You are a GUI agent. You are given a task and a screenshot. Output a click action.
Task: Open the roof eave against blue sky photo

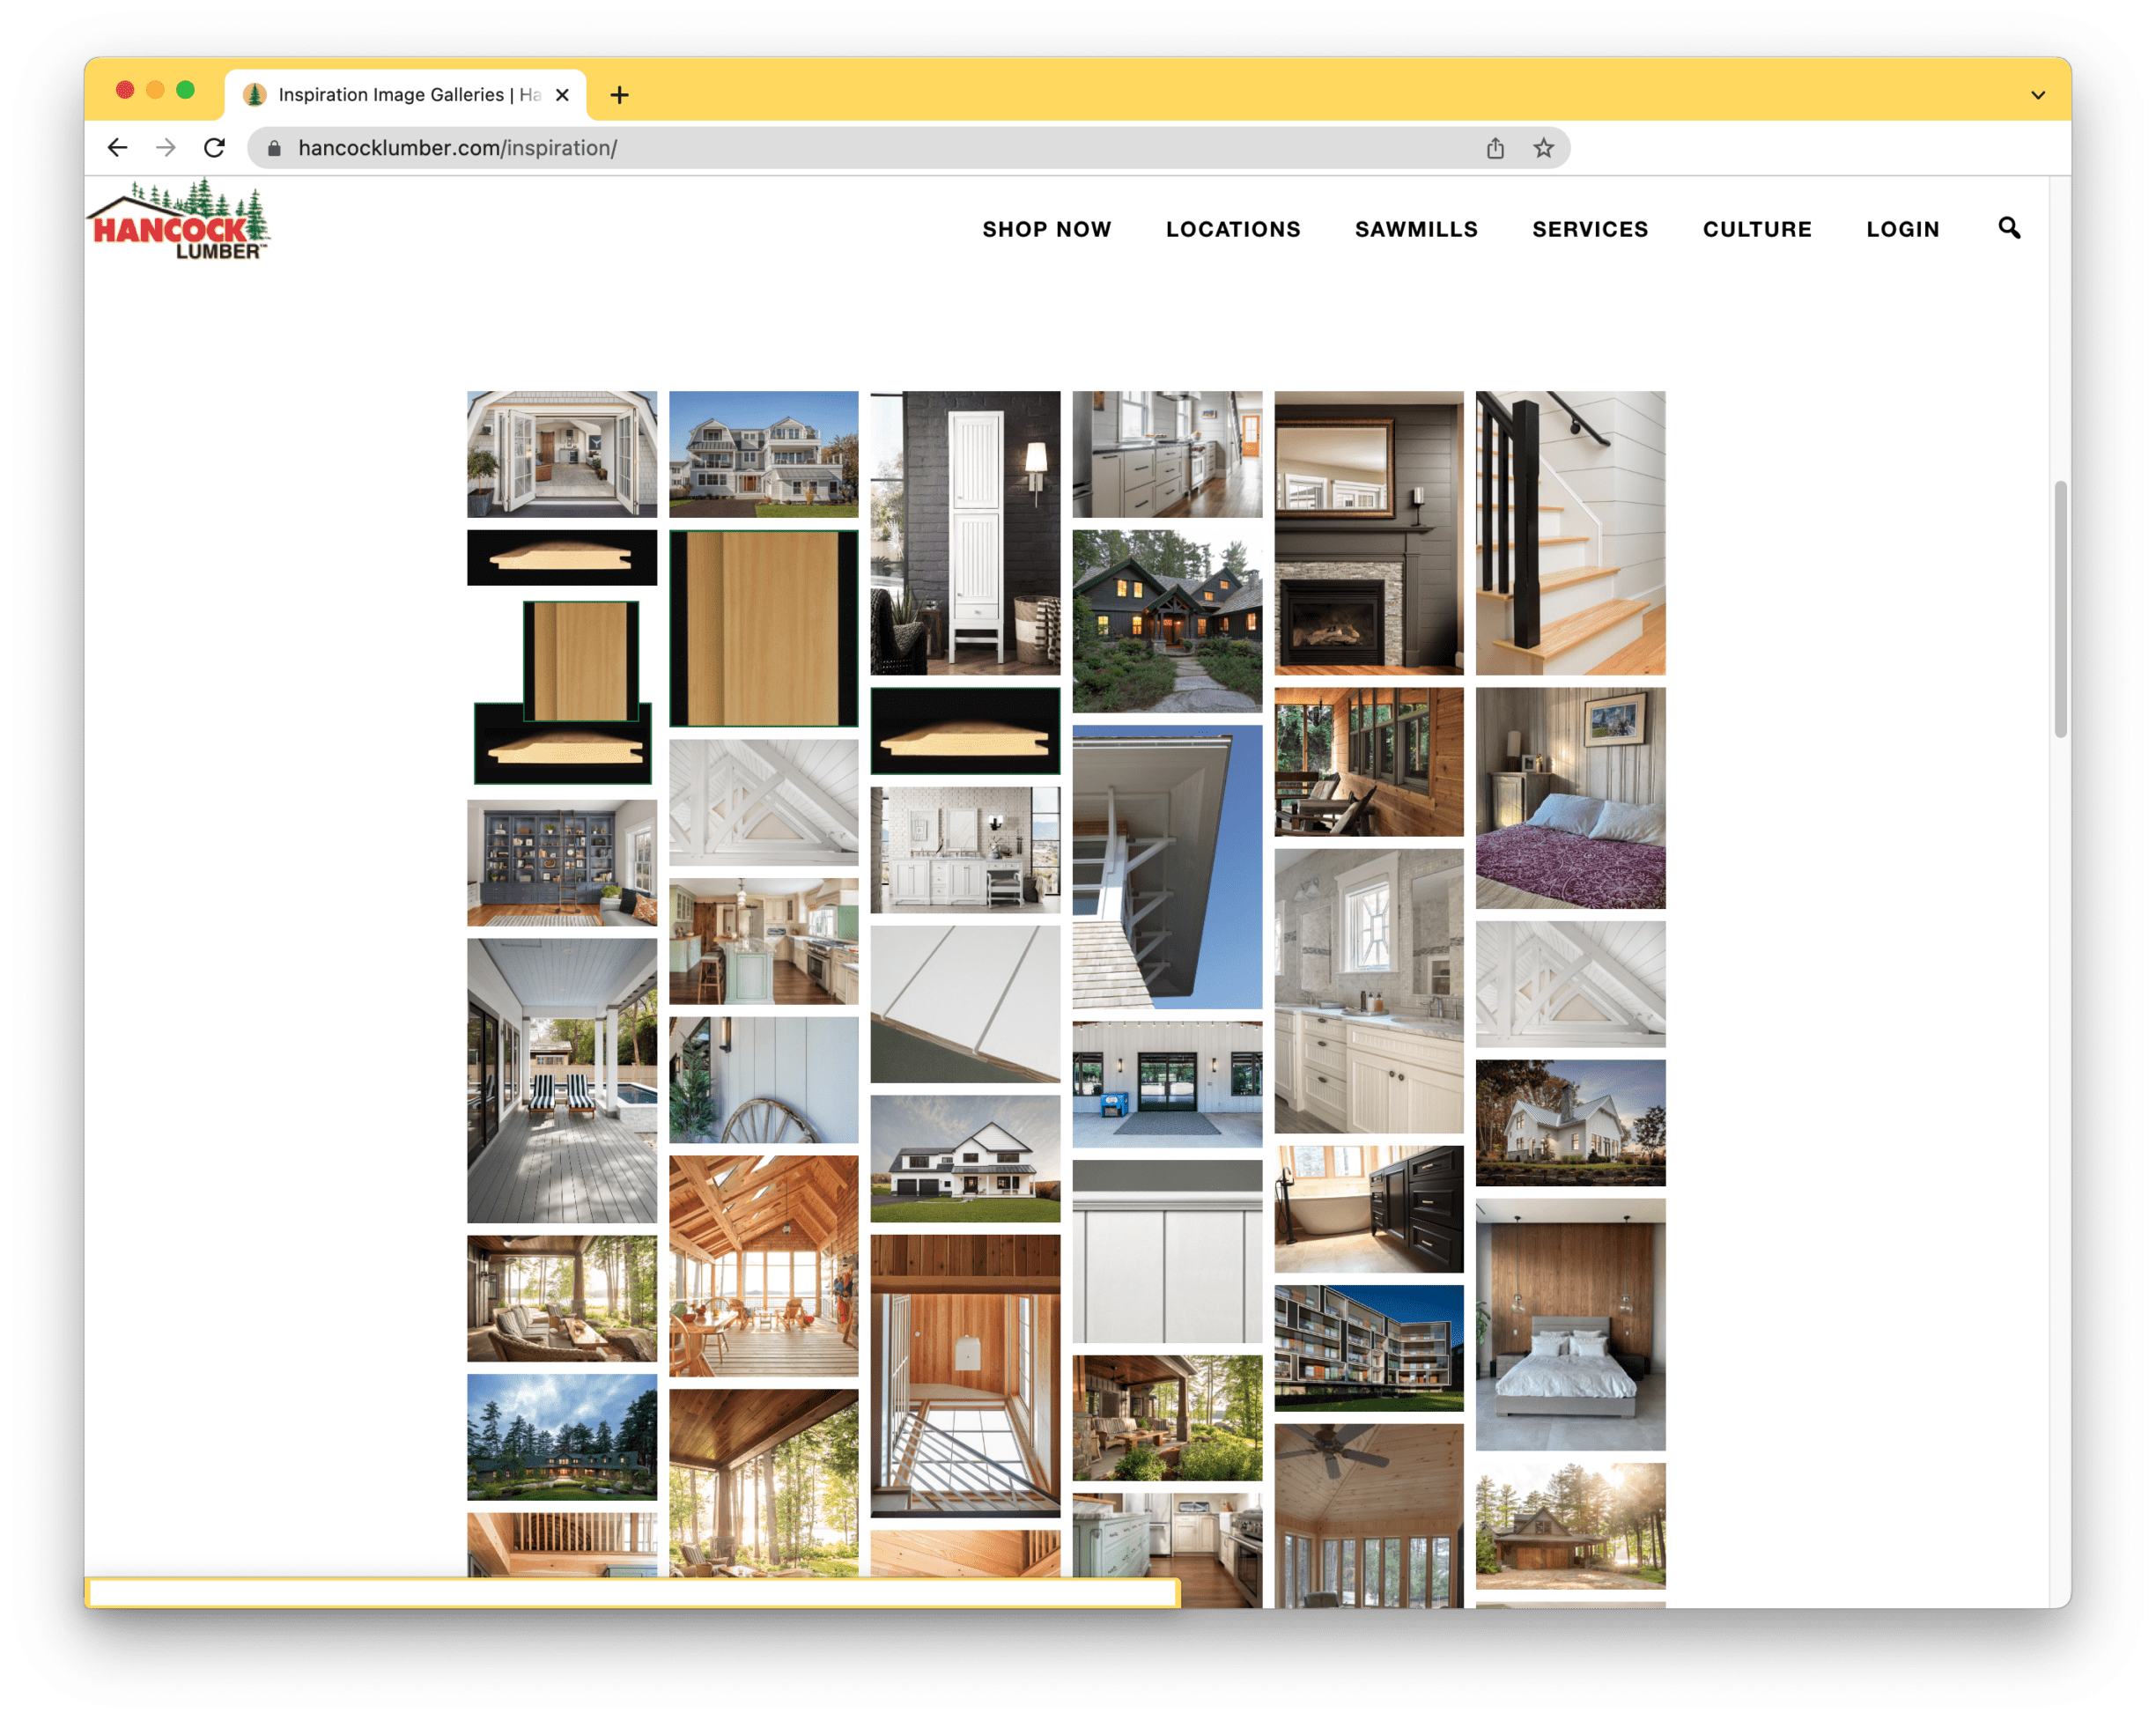(1167, 866)
